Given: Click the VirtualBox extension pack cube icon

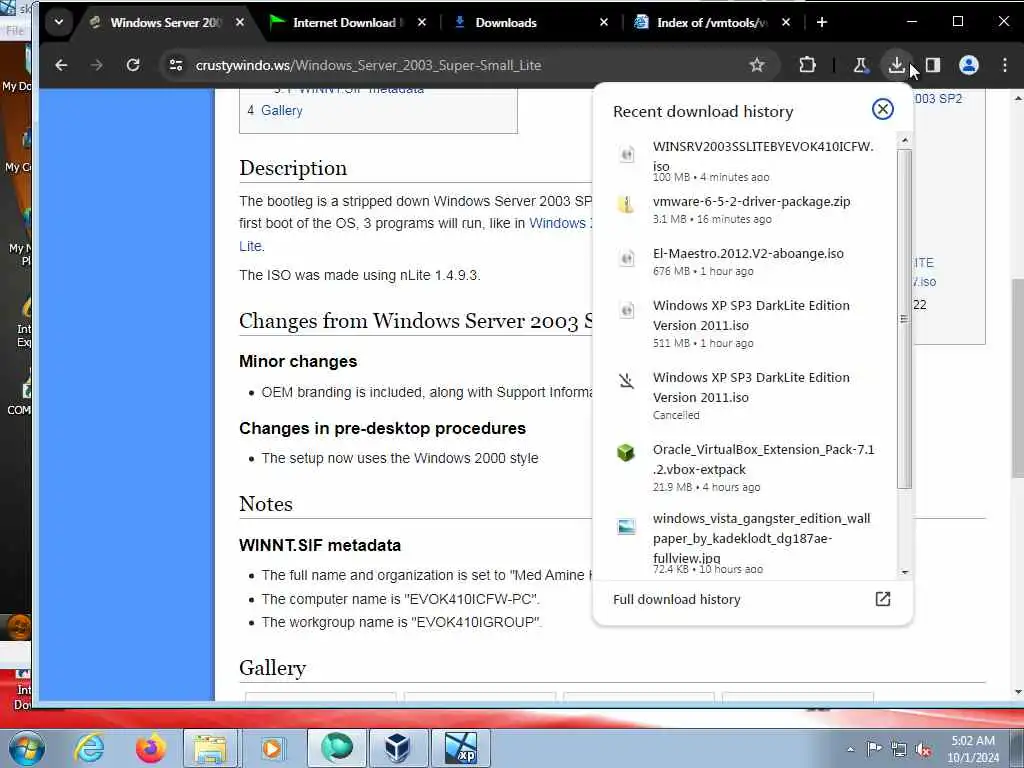Looking at the screenshot, I should [626, 452].
